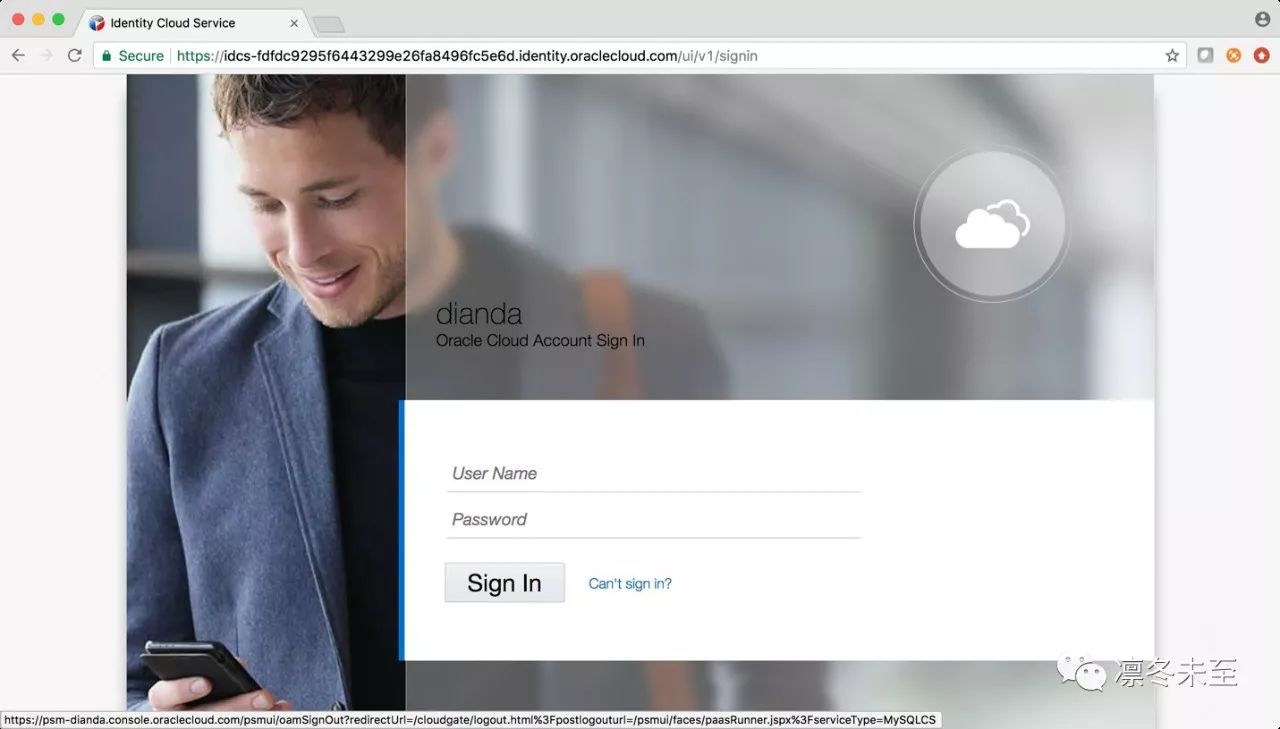Open the orange circular extension icon

pos(1234,56)
